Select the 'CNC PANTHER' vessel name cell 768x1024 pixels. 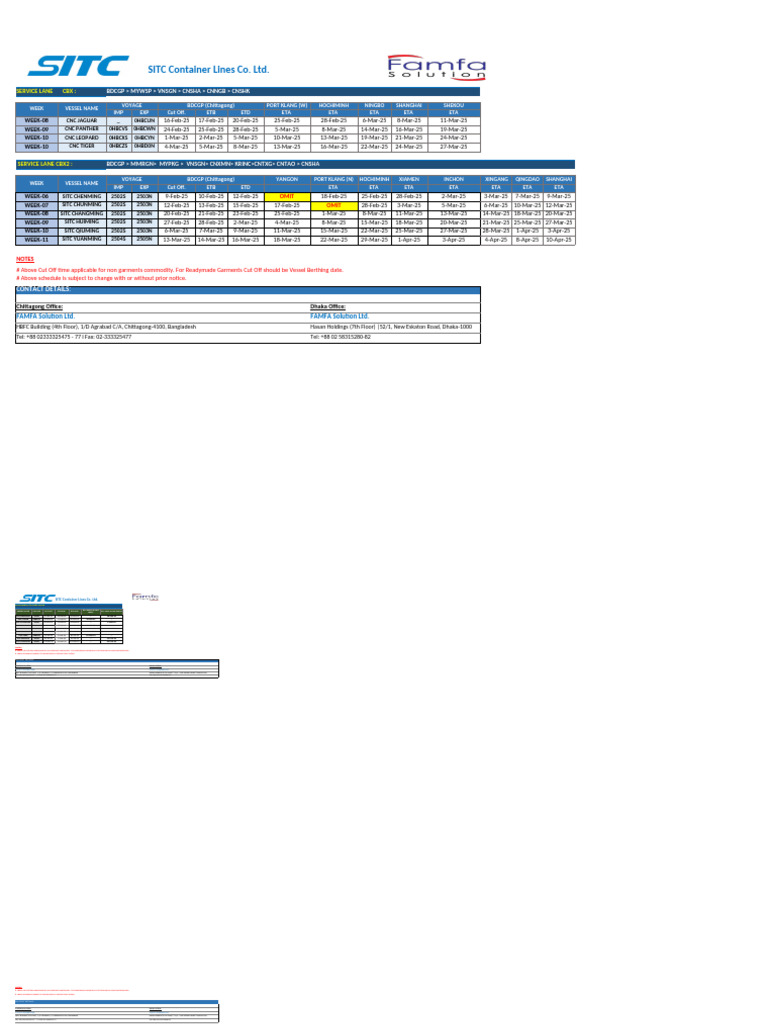click(x=82, y=129)
